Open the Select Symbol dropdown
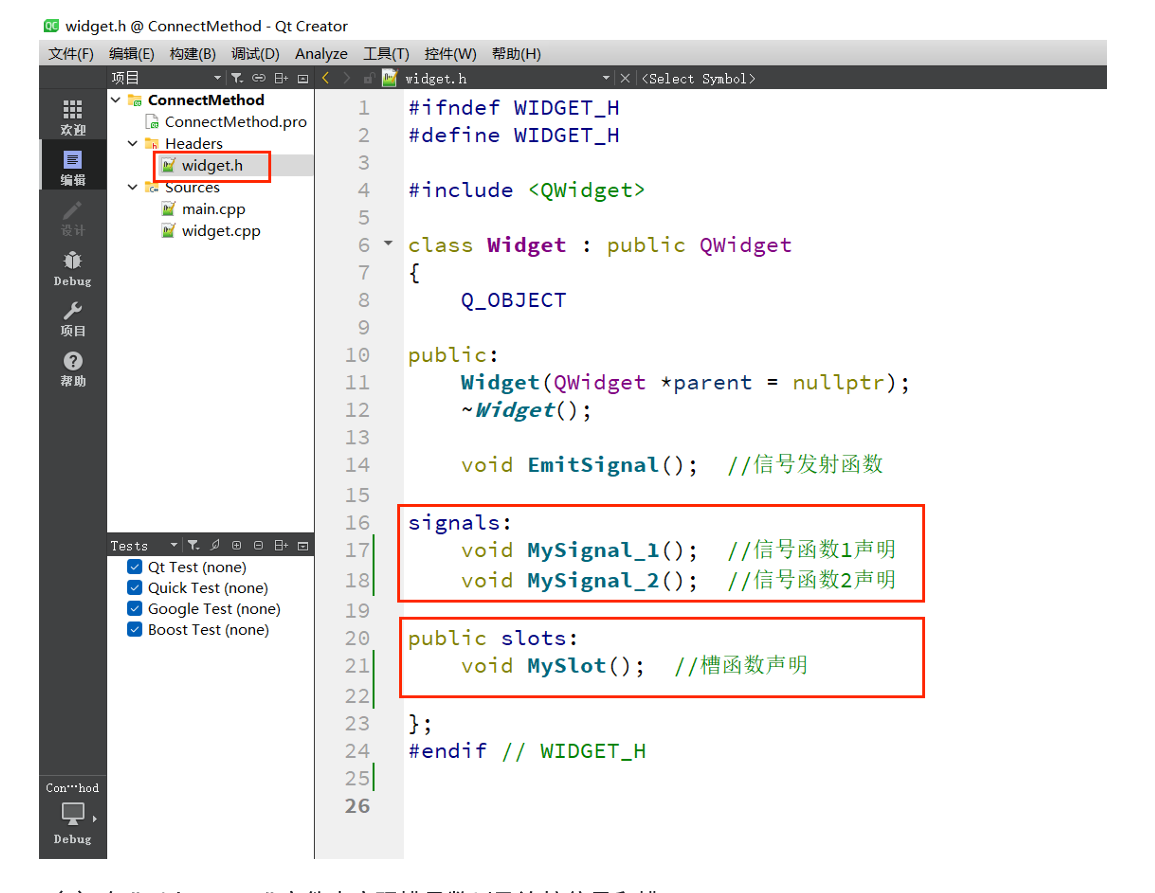 698,78
